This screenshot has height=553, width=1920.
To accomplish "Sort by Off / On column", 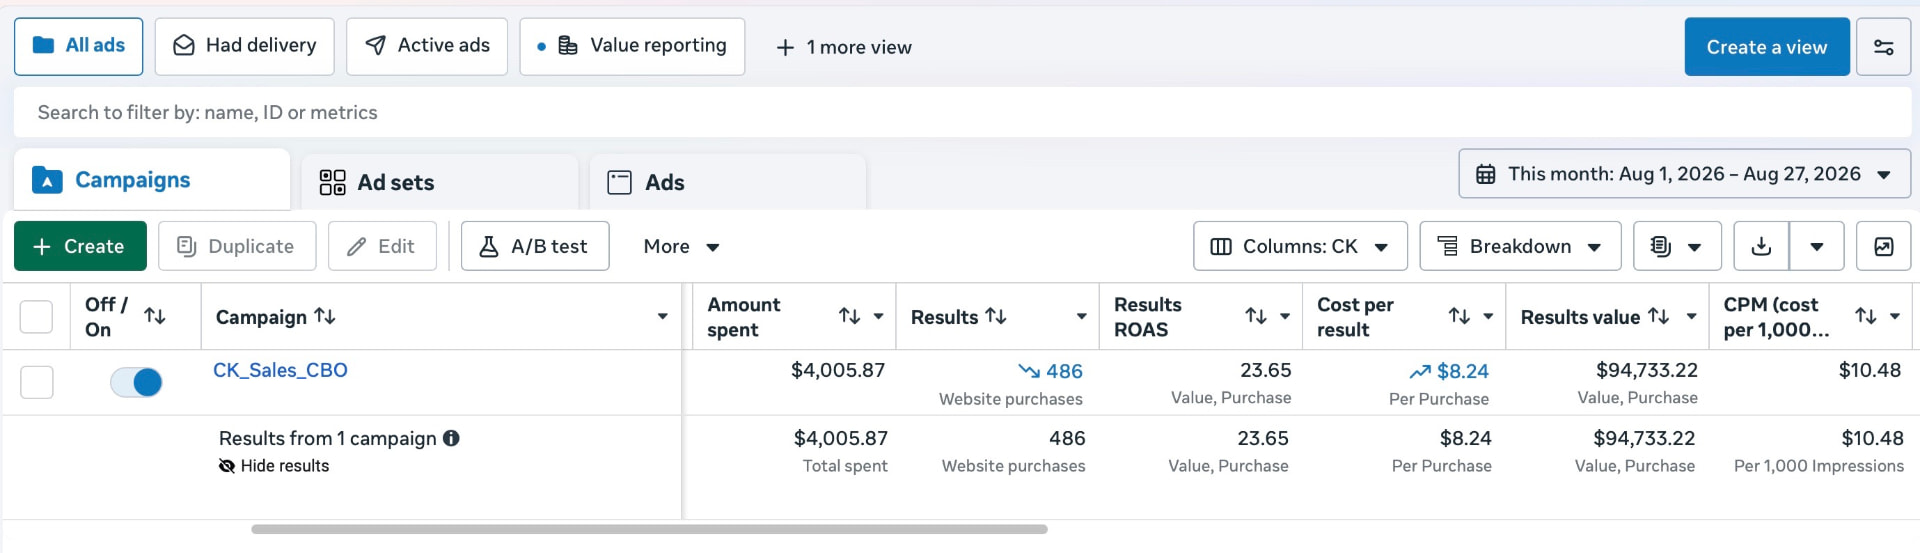I will 155,316.
